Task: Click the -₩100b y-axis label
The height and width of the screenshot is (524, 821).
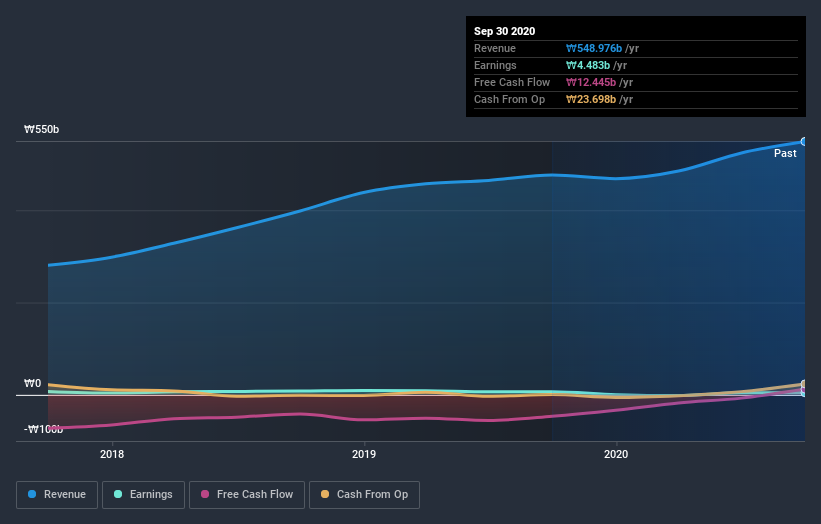Action: [x=43, y=429]
